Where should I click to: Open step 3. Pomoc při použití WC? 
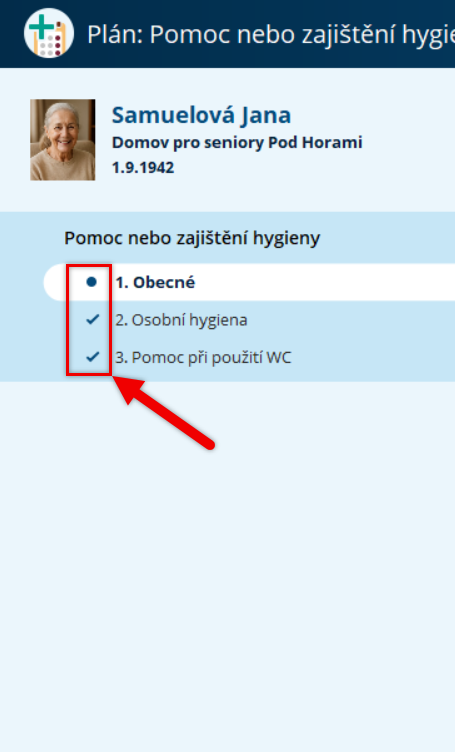point(203,357)
